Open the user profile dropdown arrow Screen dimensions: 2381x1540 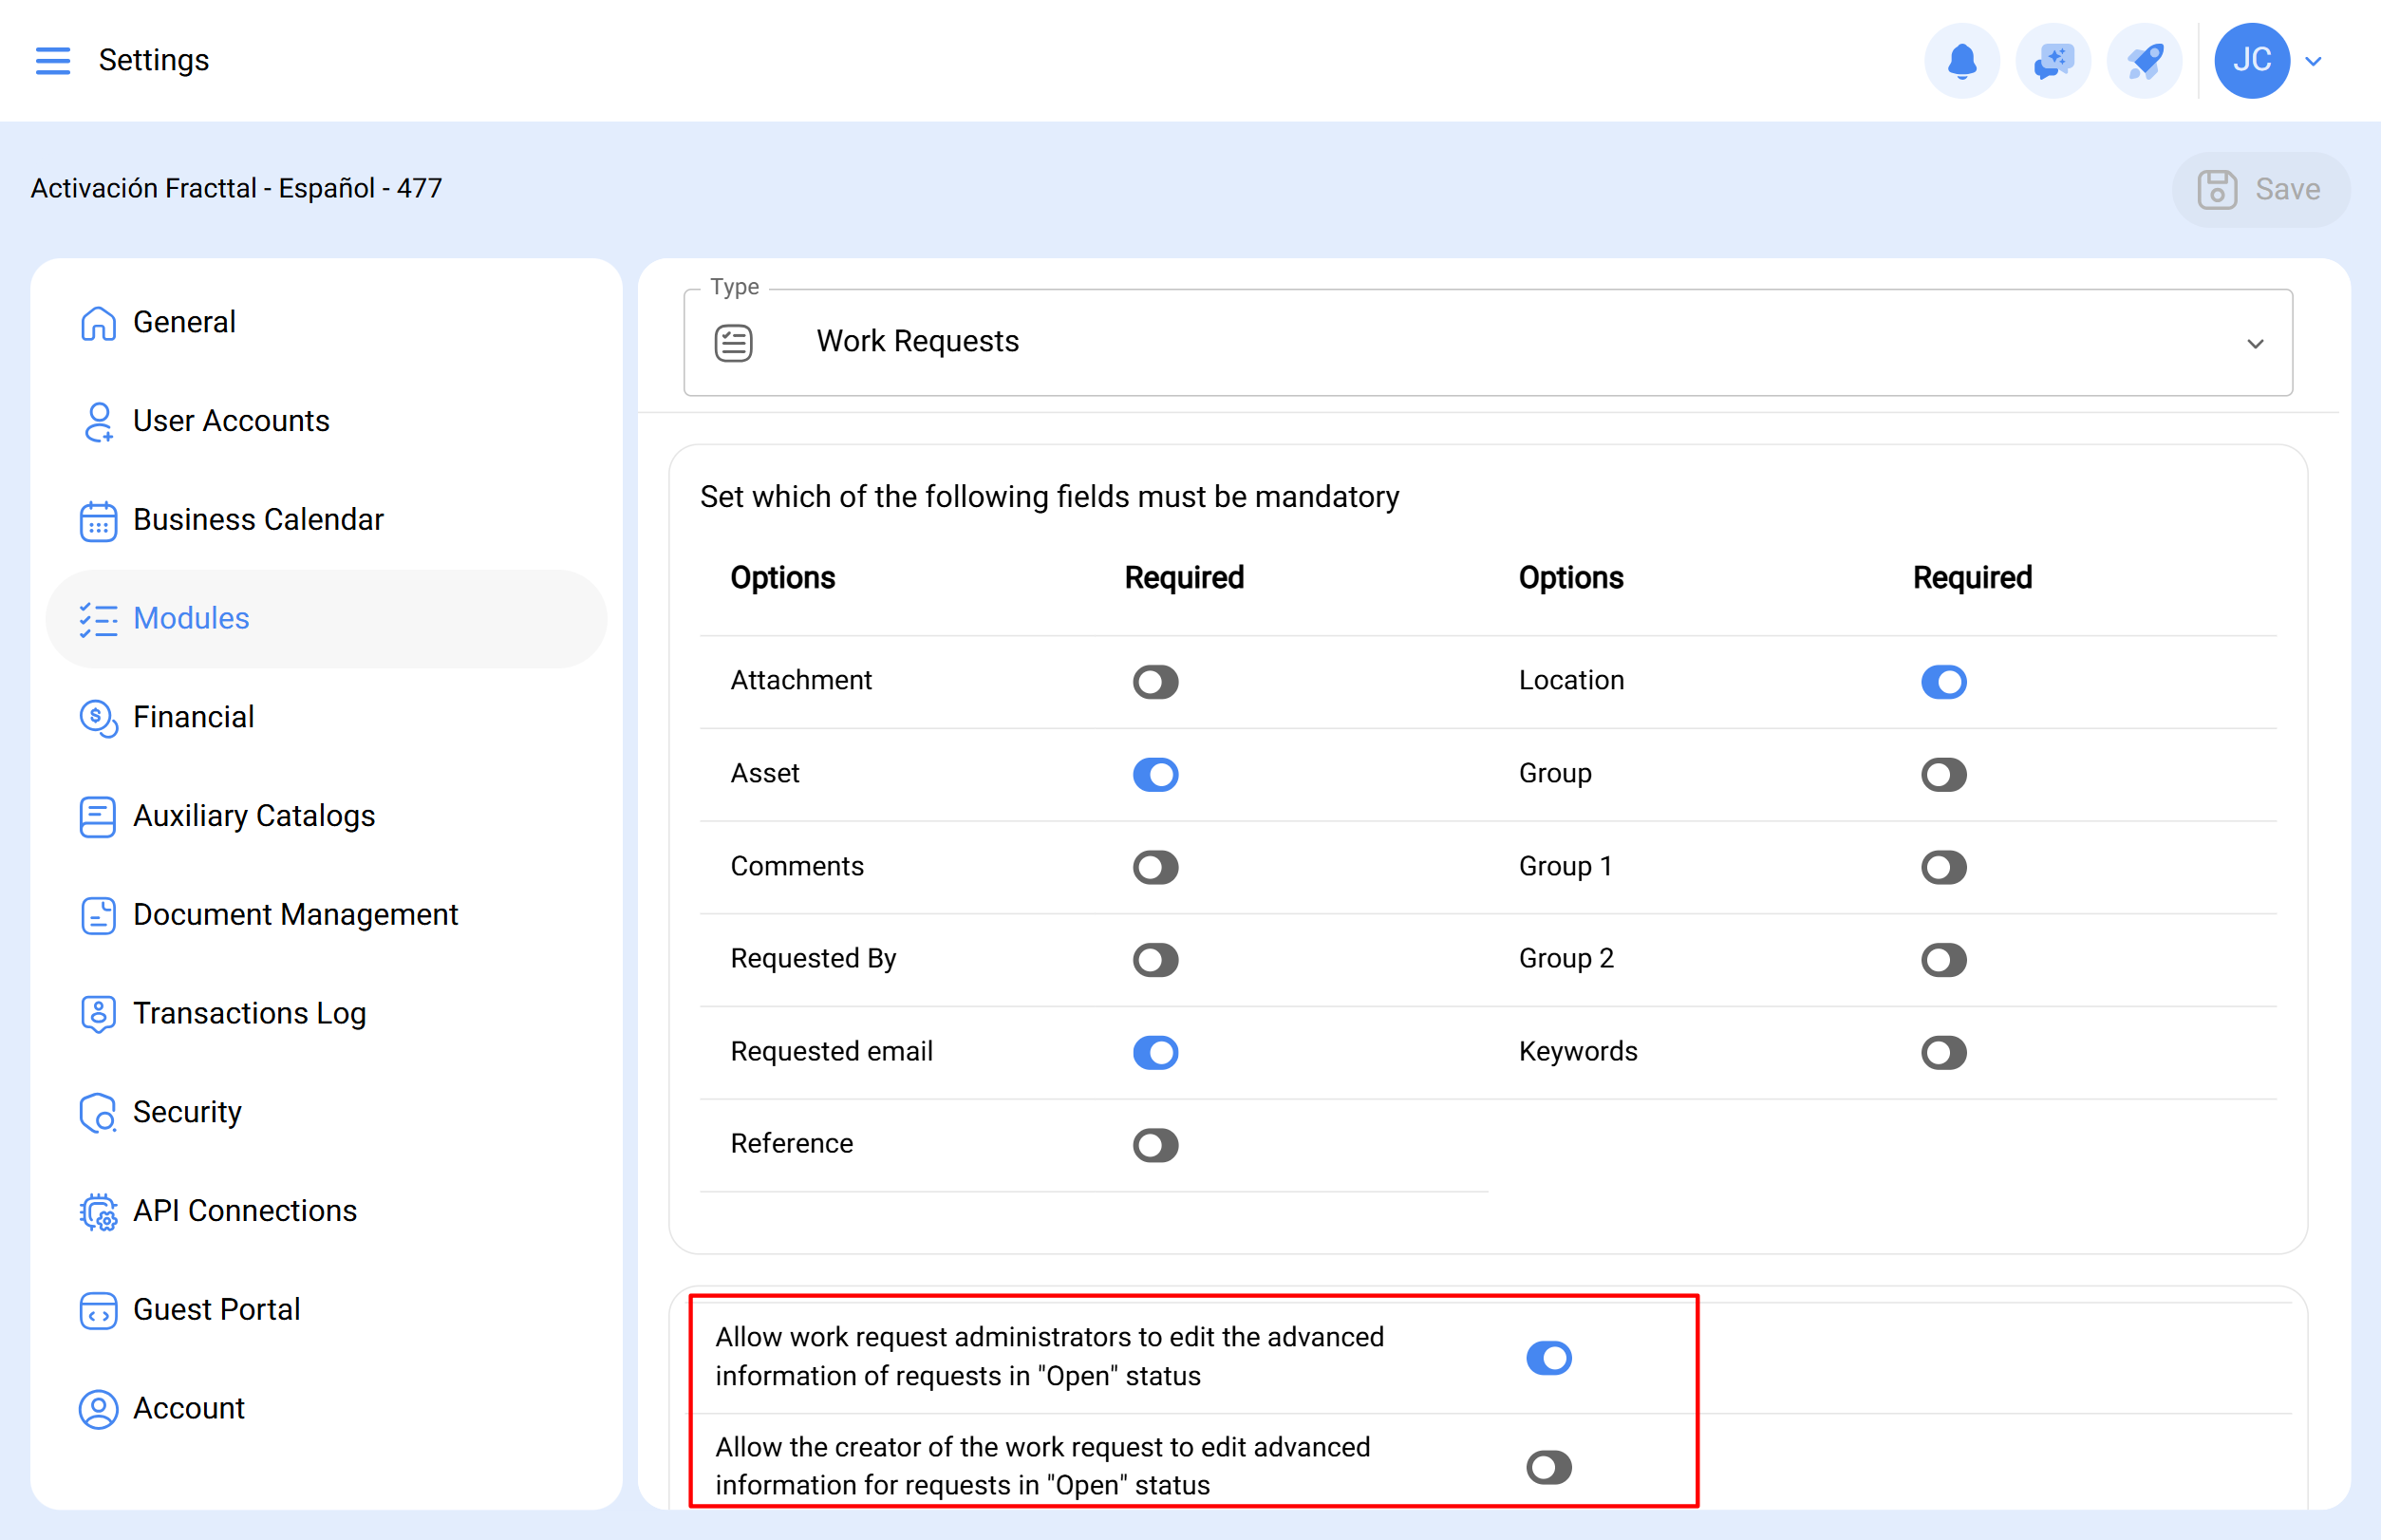coord(2313,62)
